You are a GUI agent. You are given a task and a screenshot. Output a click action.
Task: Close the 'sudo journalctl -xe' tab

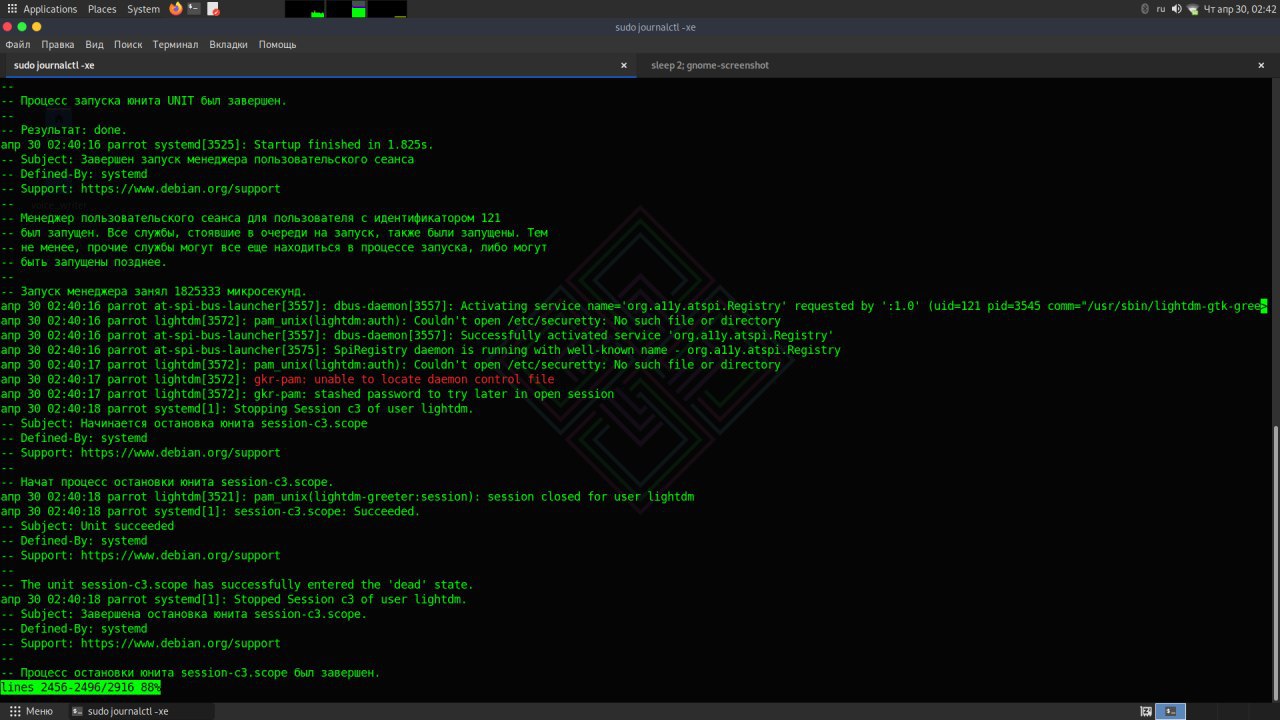pos(624,65)
